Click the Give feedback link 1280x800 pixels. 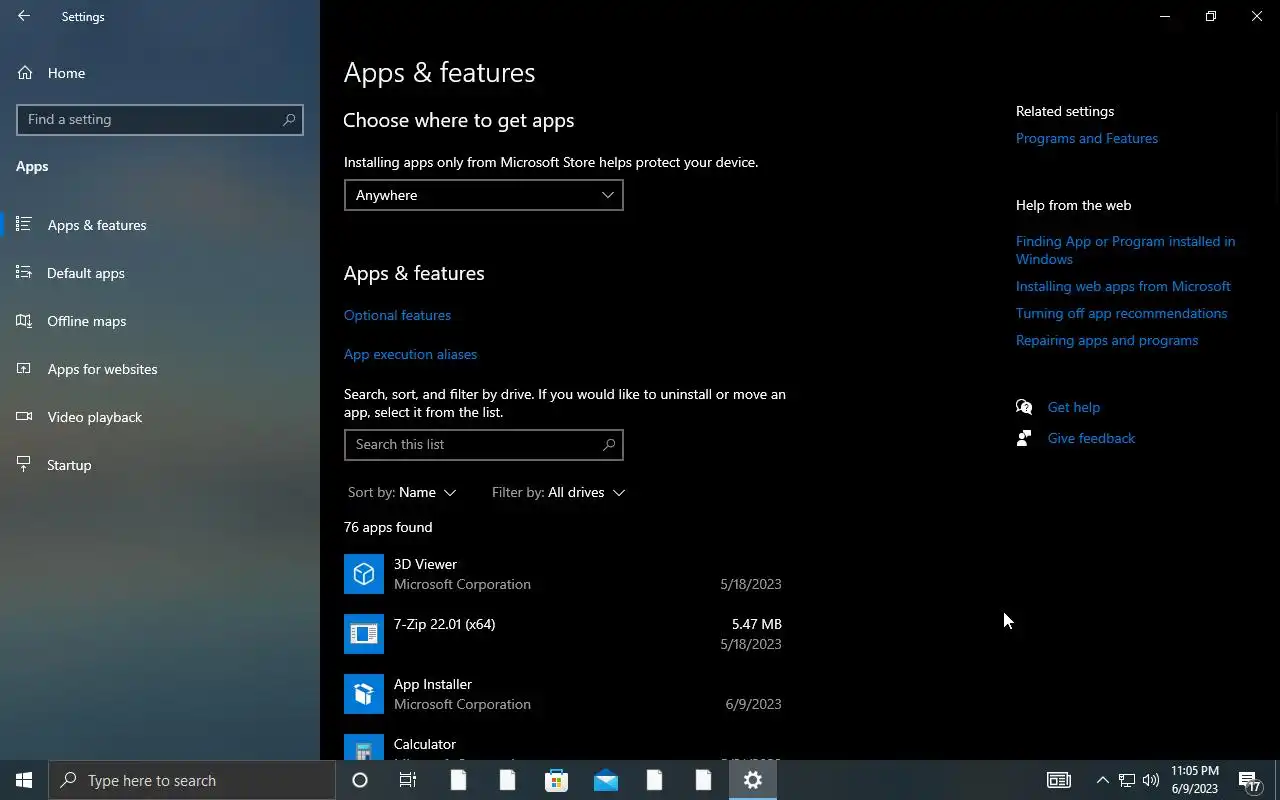tap(1091, 438)
